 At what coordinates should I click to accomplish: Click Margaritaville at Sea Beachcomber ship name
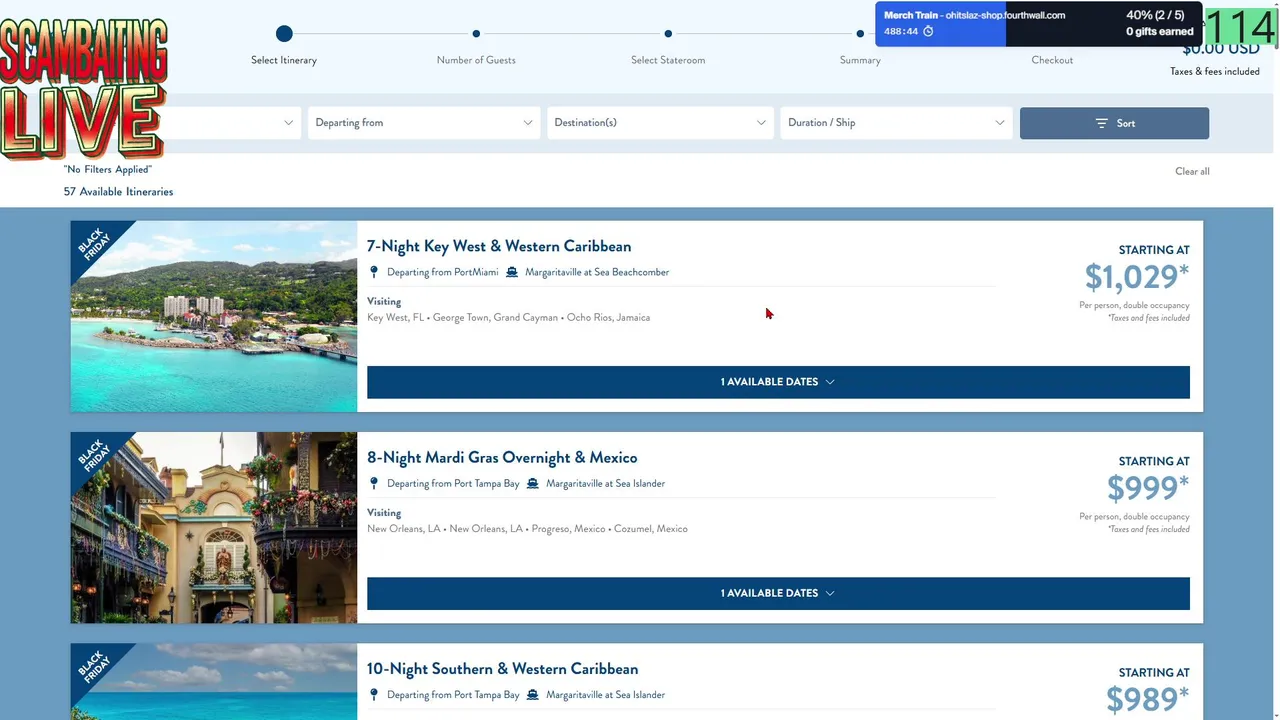click(597, 272)
